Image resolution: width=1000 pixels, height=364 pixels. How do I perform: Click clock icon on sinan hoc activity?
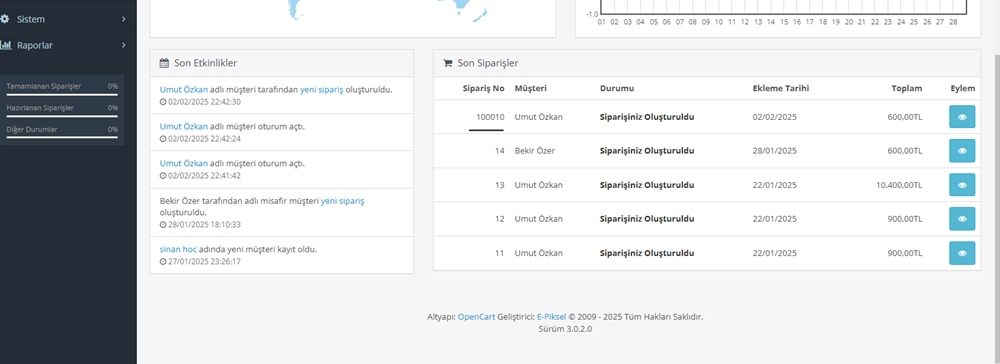[x=163, y=261]
